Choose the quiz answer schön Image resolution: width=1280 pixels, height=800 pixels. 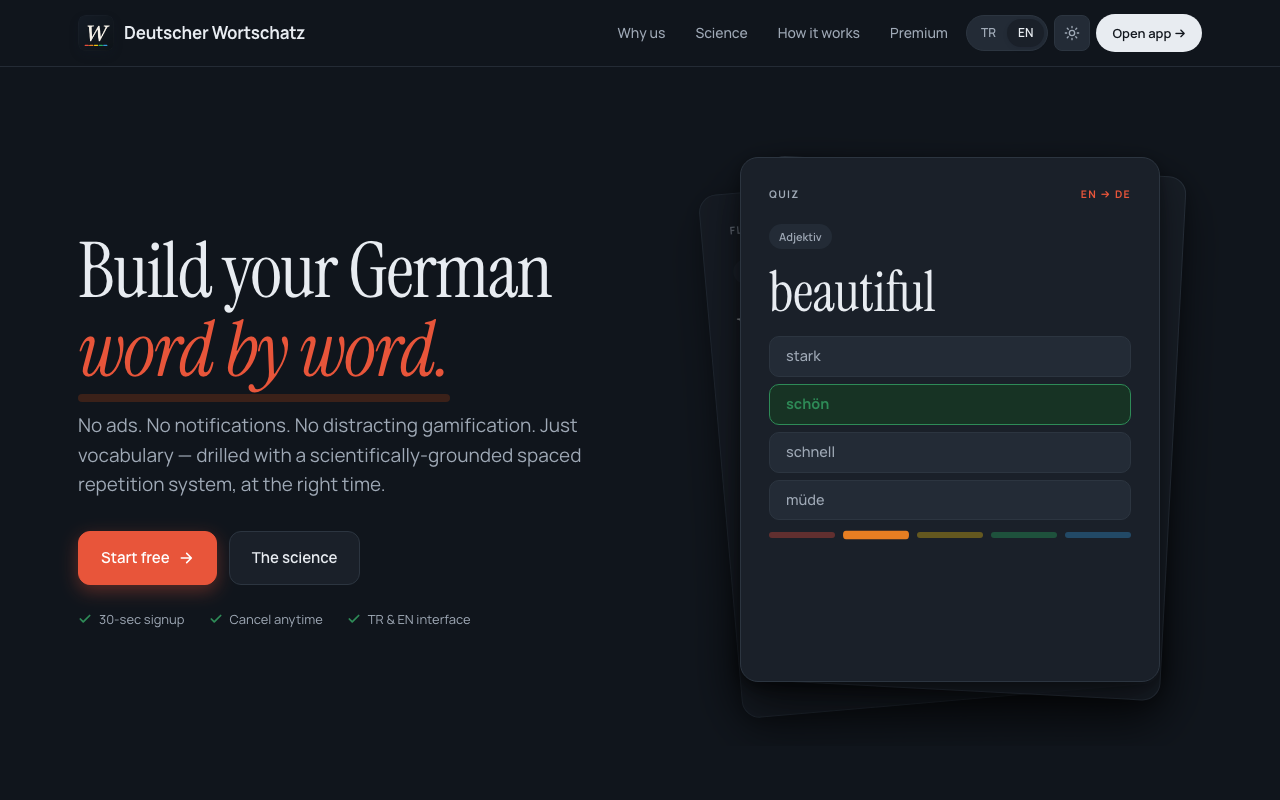click(949, 404)
